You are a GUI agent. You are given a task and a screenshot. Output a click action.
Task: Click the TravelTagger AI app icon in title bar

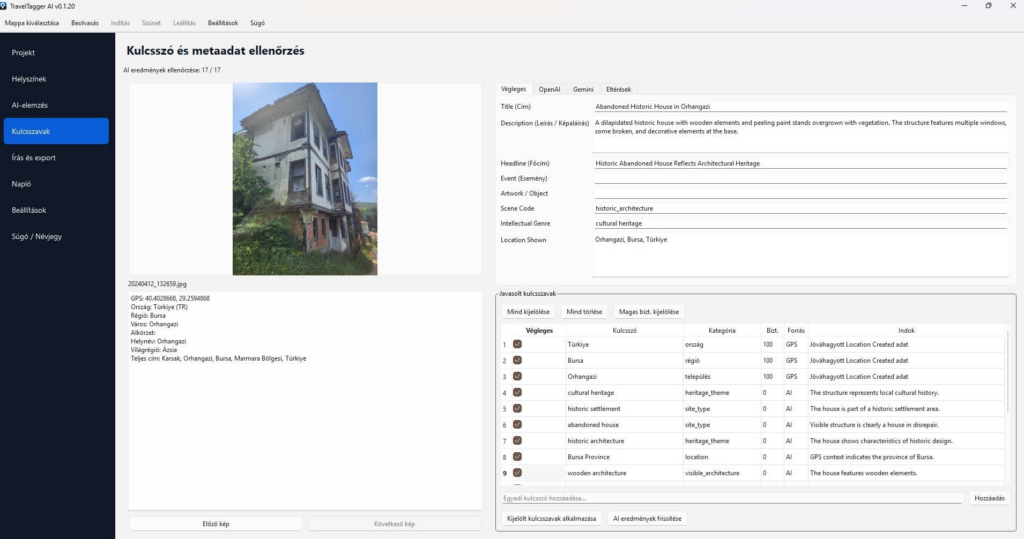[3, 6]
